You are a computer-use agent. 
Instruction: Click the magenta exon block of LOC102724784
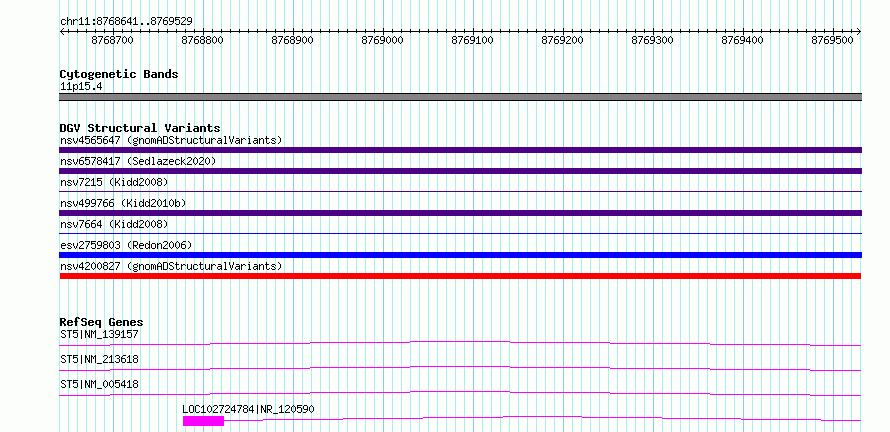coord(203,421)
